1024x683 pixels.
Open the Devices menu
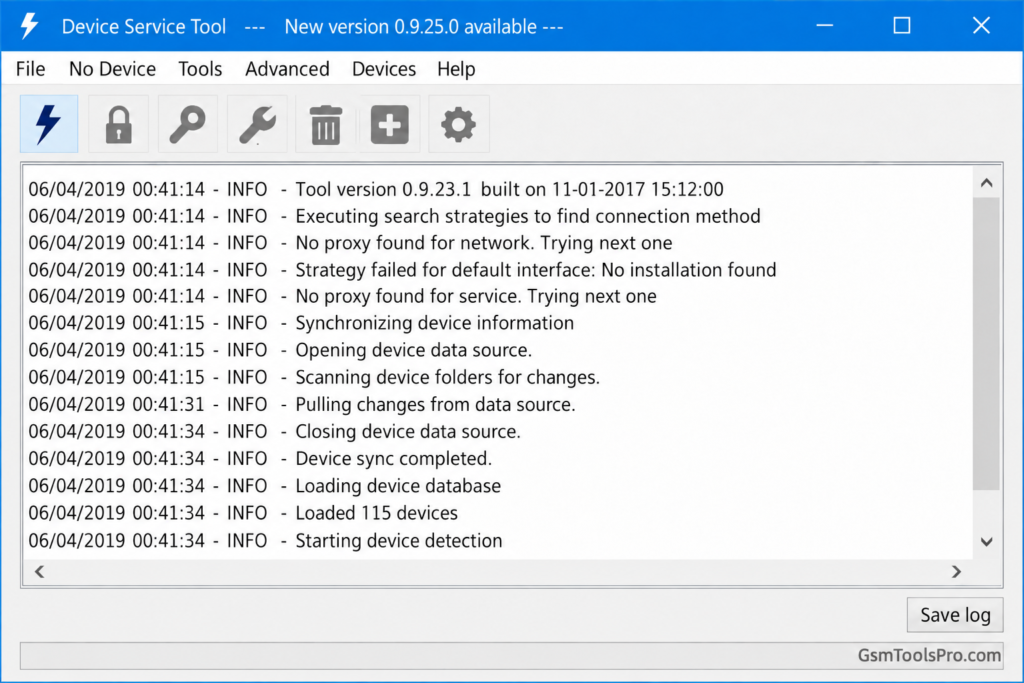click(384, 69)
